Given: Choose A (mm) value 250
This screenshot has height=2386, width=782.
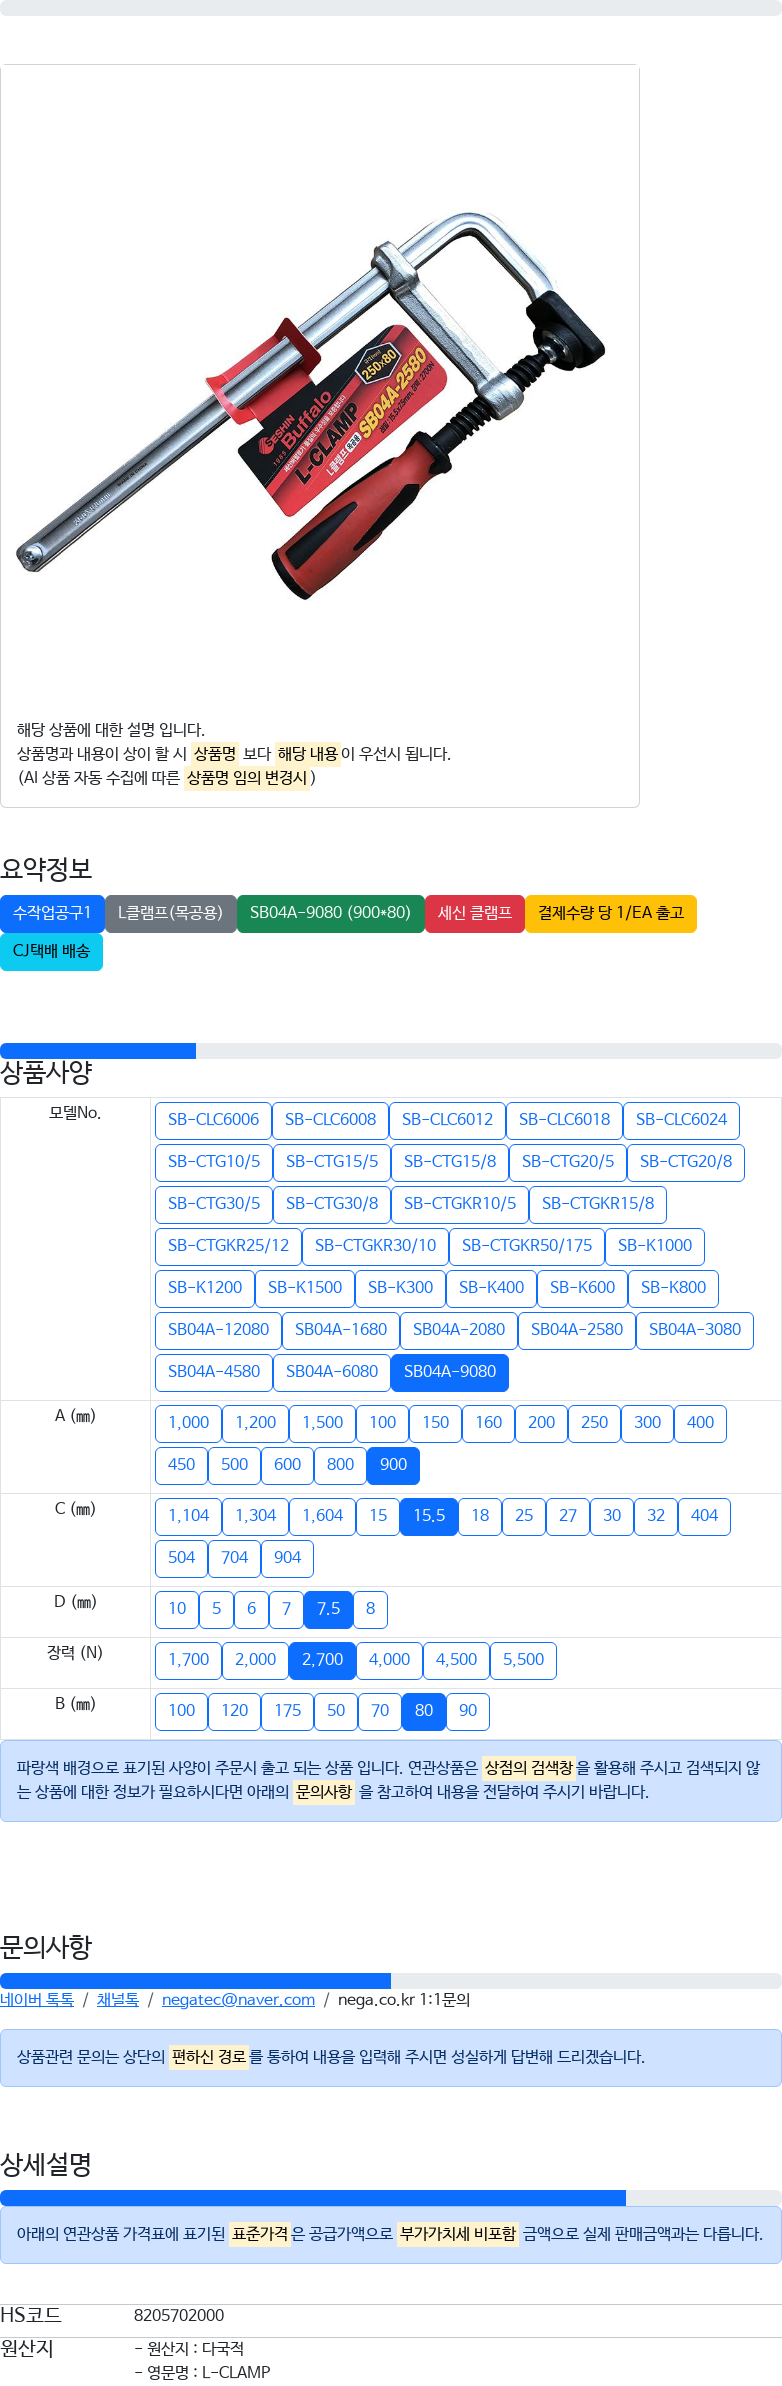Looking at the screenshot, I should (594, 1423).
